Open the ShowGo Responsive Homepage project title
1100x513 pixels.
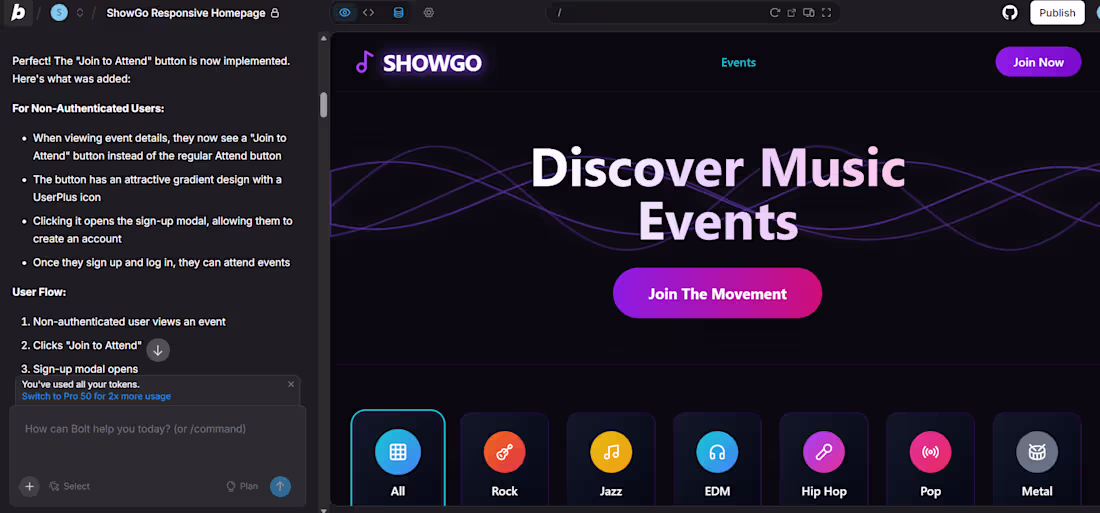[186, 13]
